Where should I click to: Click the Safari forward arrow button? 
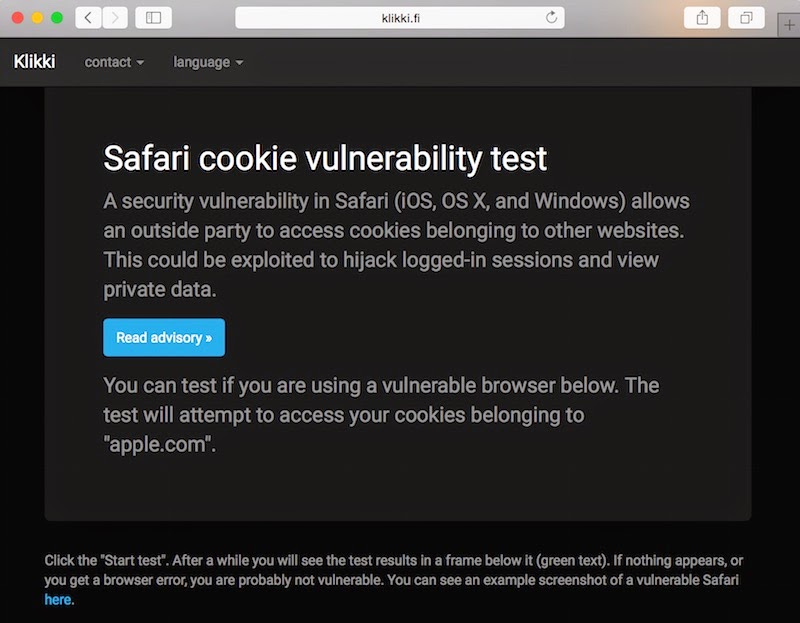tap(115, 17)
